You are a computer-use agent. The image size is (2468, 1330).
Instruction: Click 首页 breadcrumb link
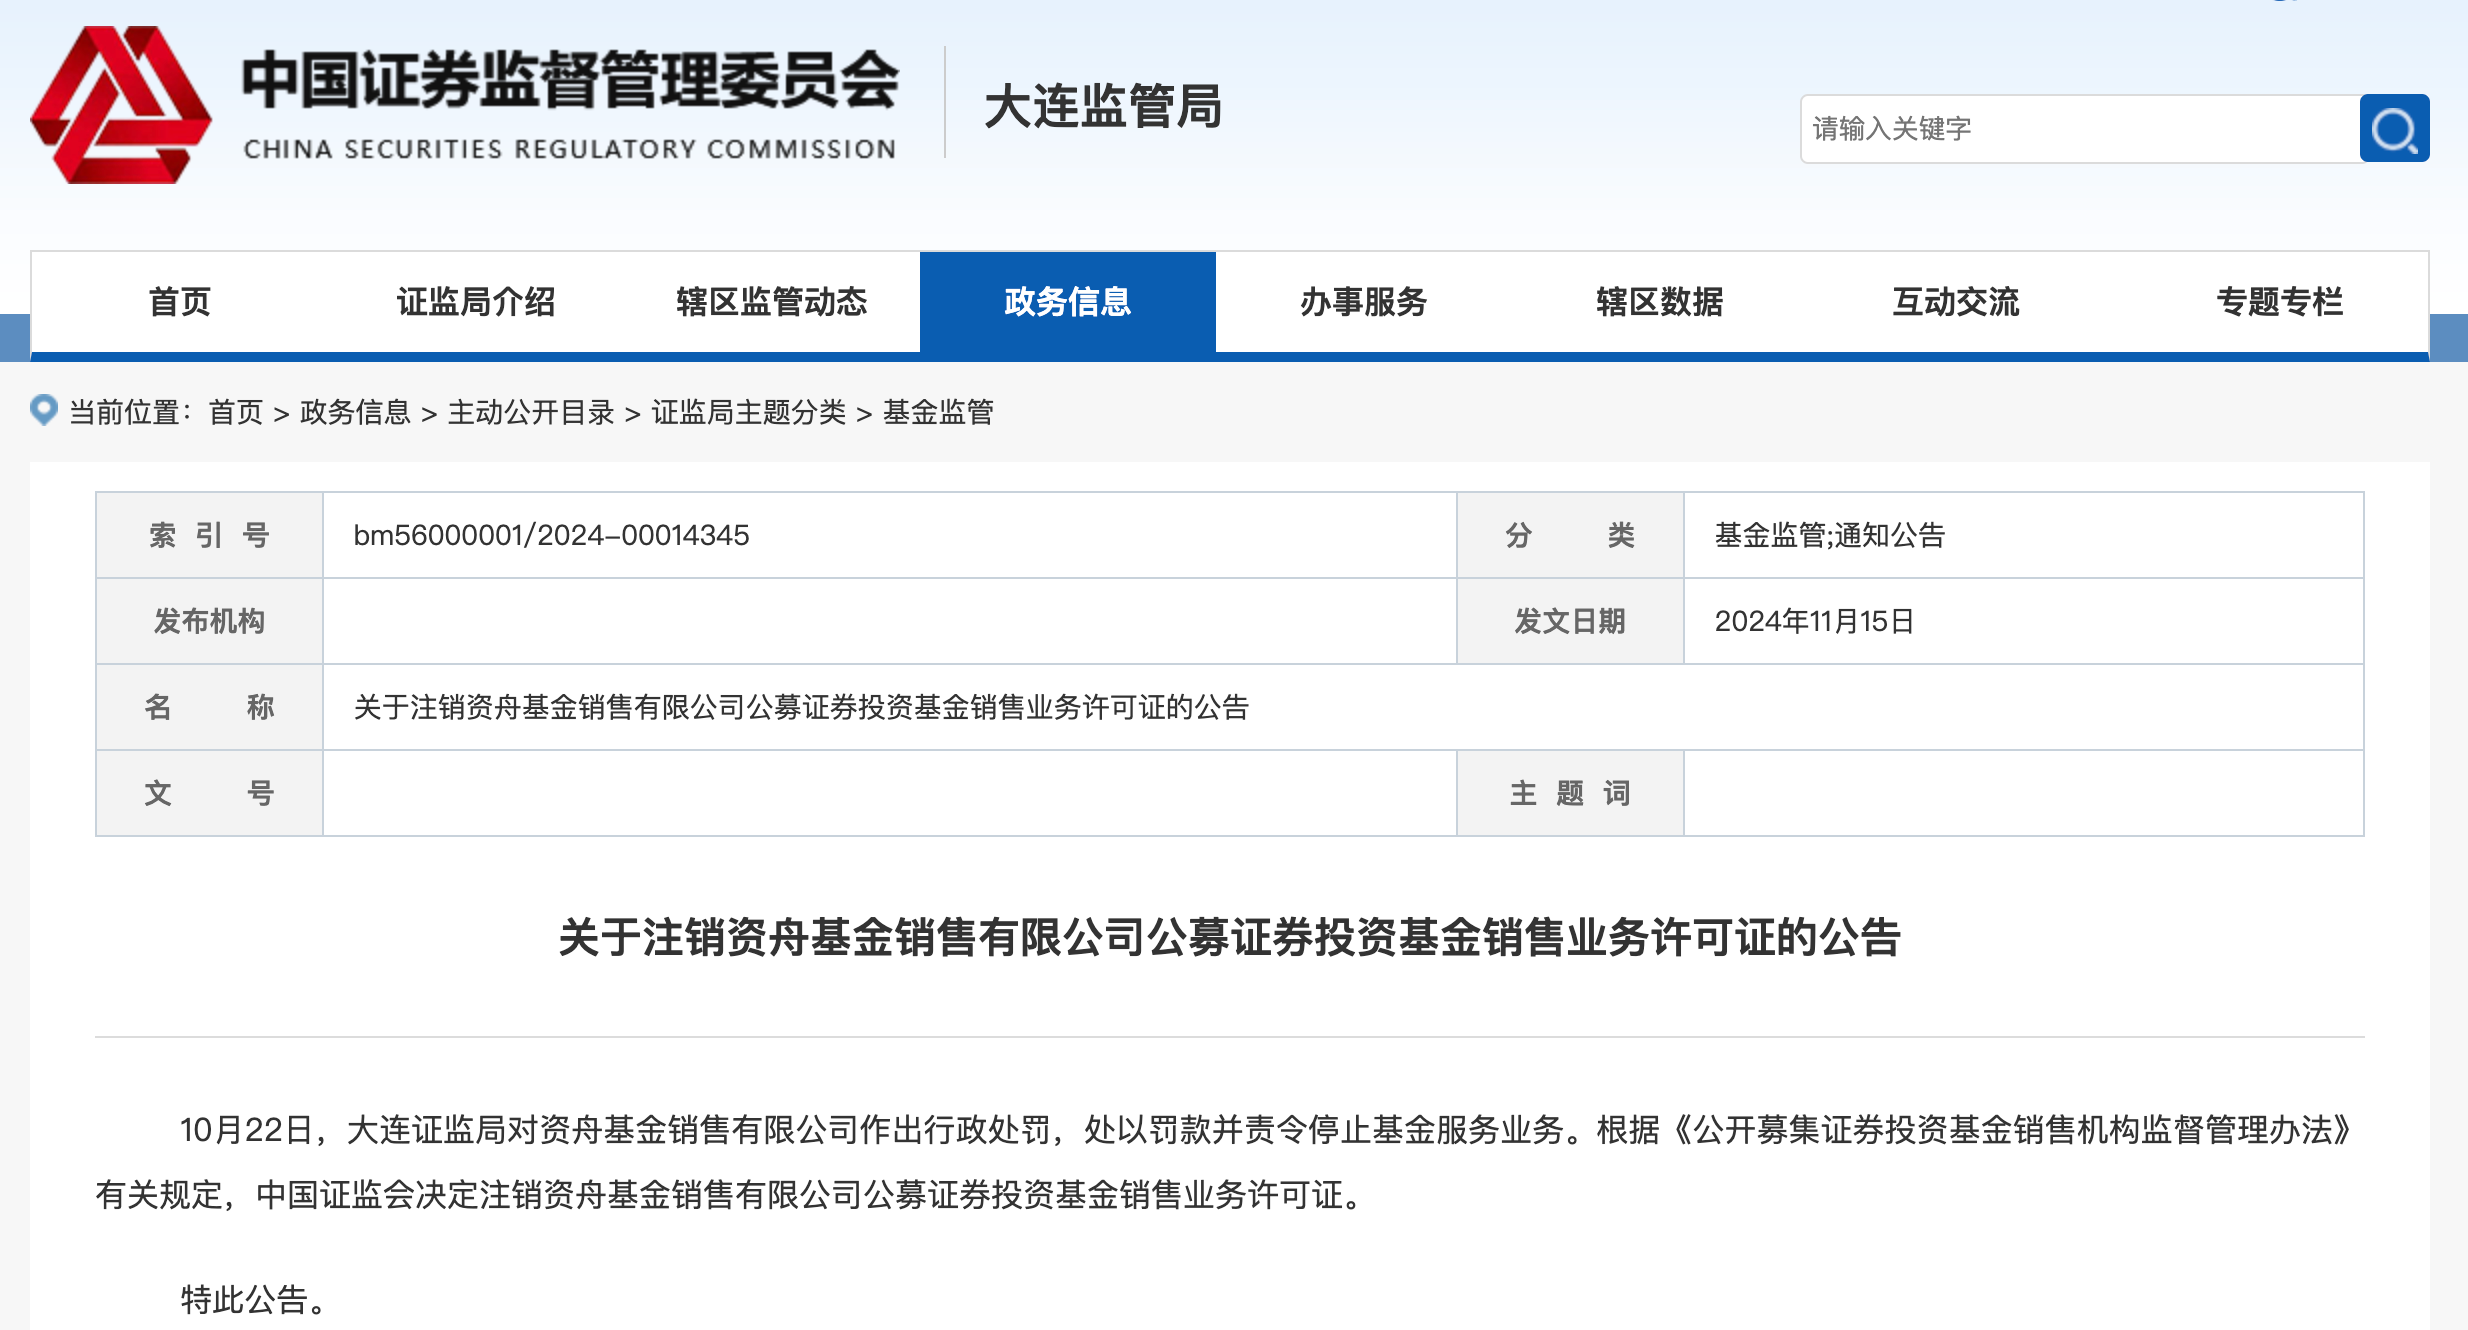(x=236, y=412)
